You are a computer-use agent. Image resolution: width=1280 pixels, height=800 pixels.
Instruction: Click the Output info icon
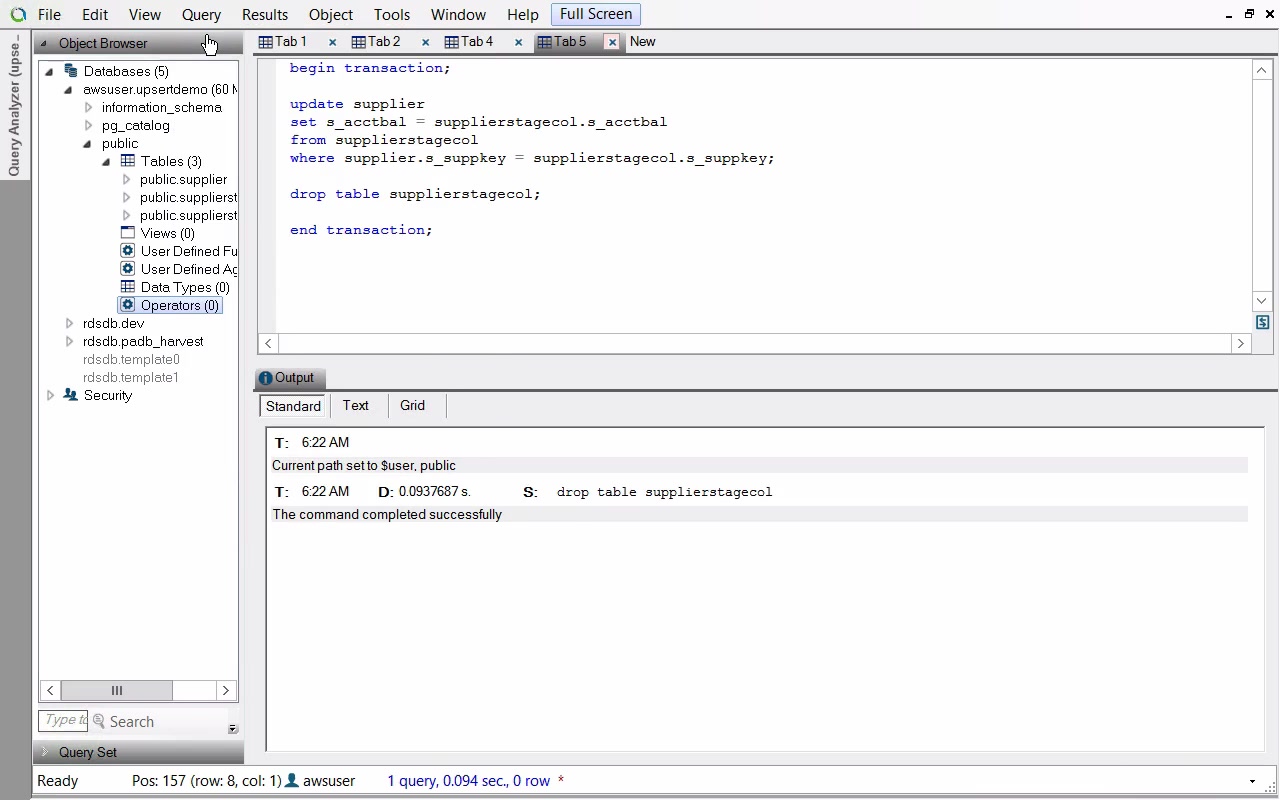pos(266,378)
